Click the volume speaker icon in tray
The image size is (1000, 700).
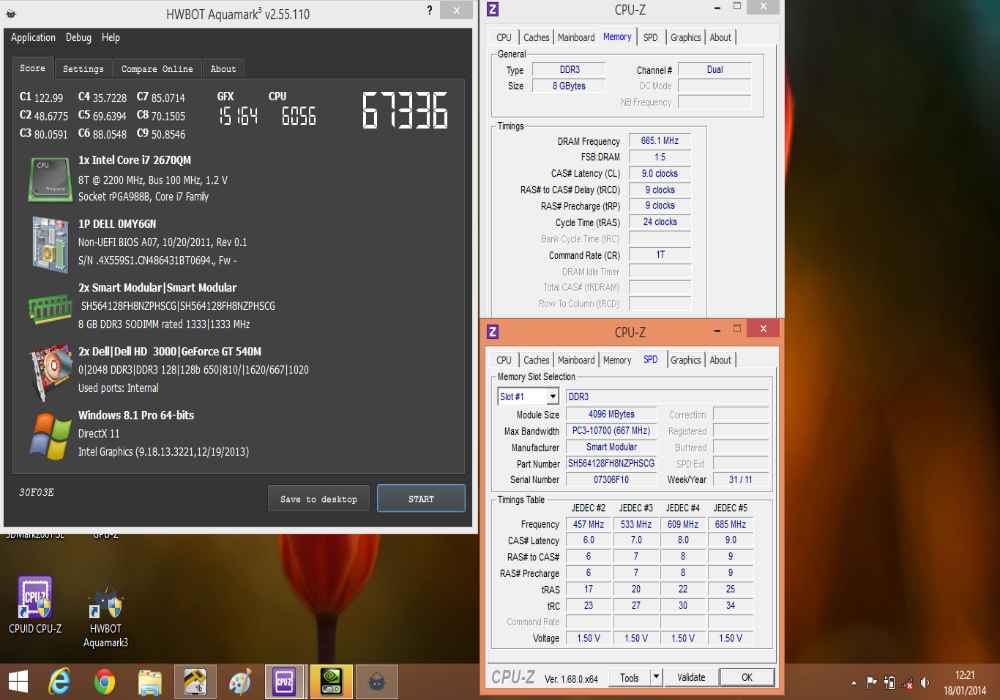925,683
